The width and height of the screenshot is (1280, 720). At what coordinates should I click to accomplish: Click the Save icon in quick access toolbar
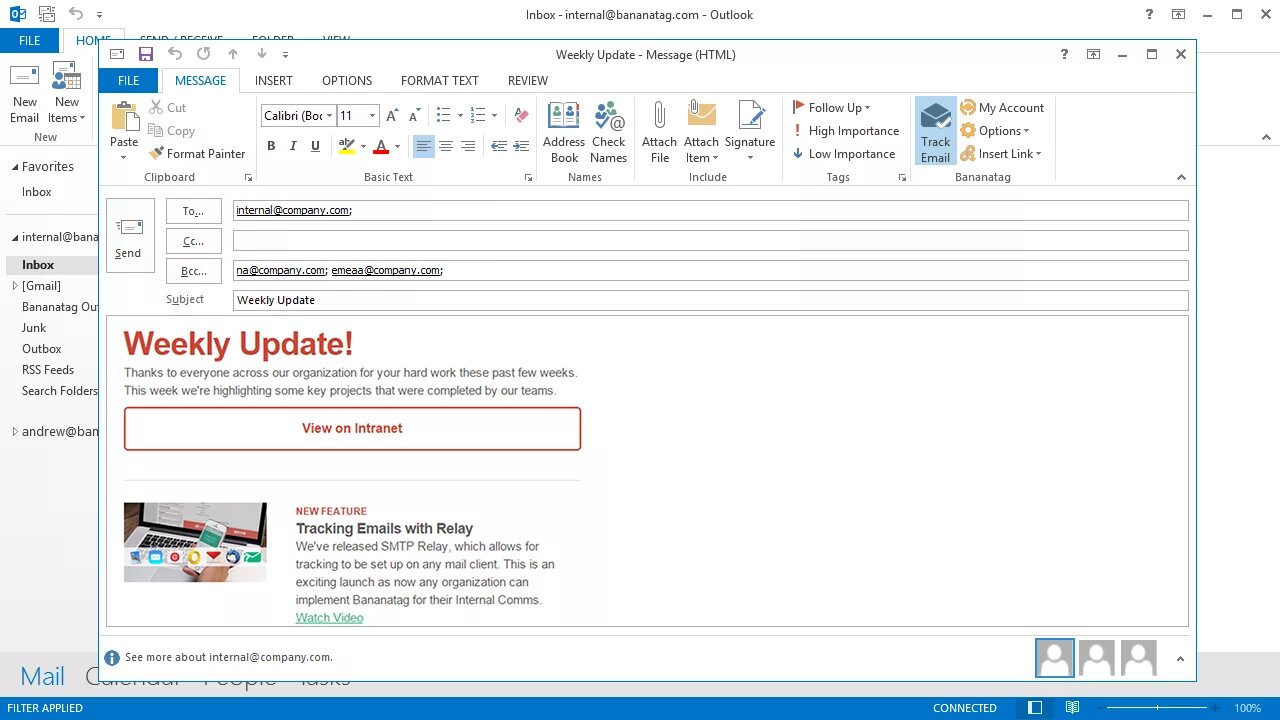pyautogui.click(x=146, y=54)
